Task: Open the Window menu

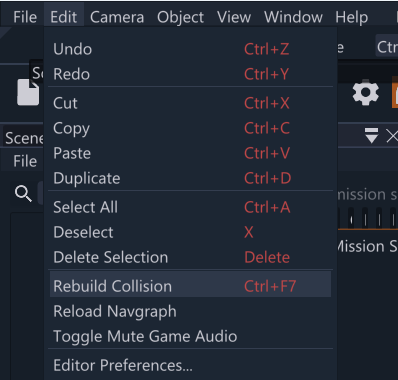Action: (293, 17)
